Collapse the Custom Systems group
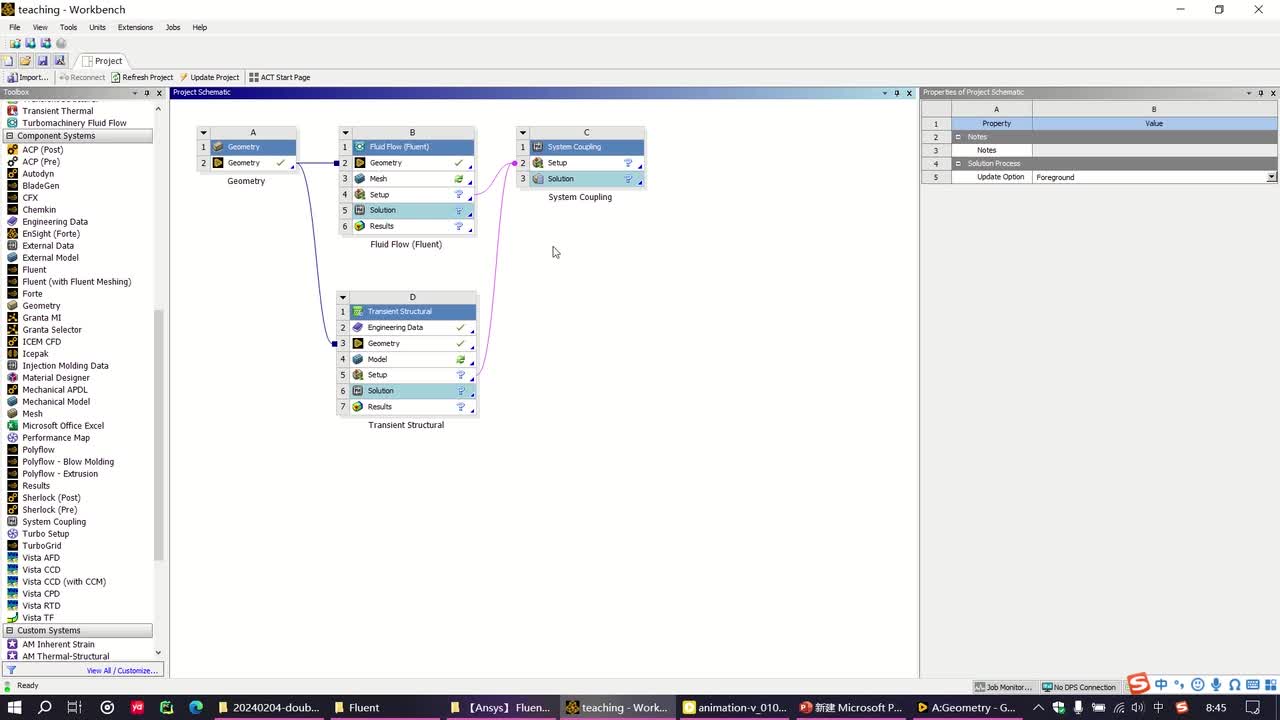This screenshot has height=720, width=1280. (10, 631)
